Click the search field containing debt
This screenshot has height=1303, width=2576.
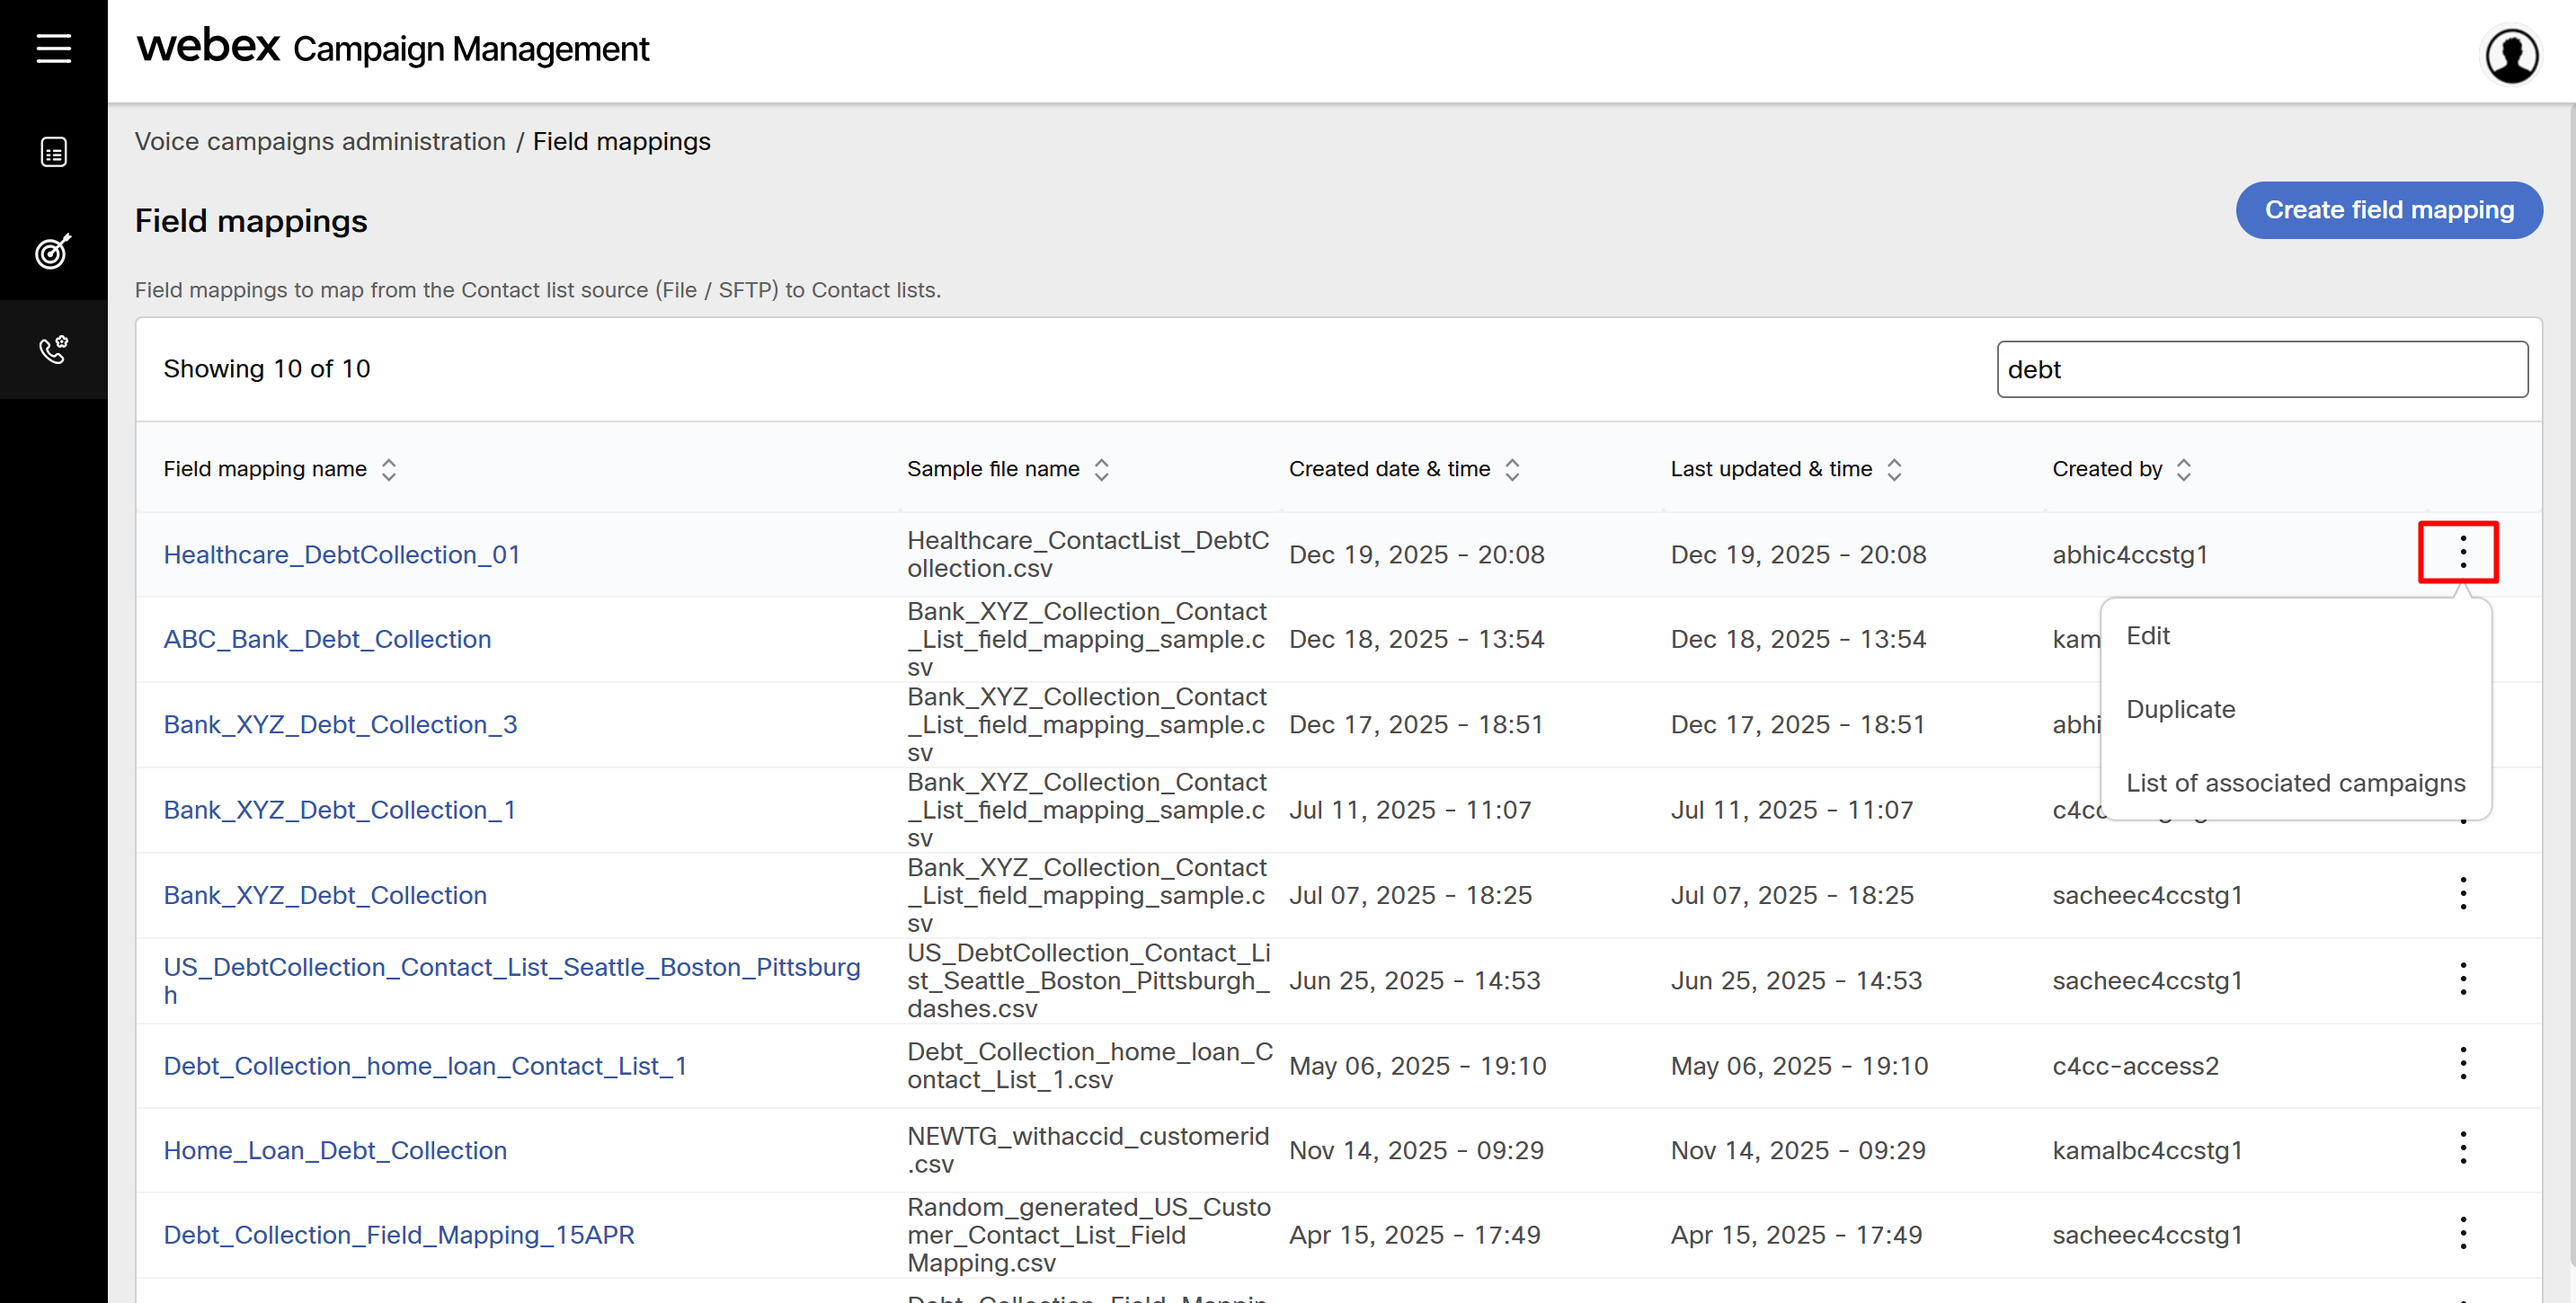[2261, 369]
